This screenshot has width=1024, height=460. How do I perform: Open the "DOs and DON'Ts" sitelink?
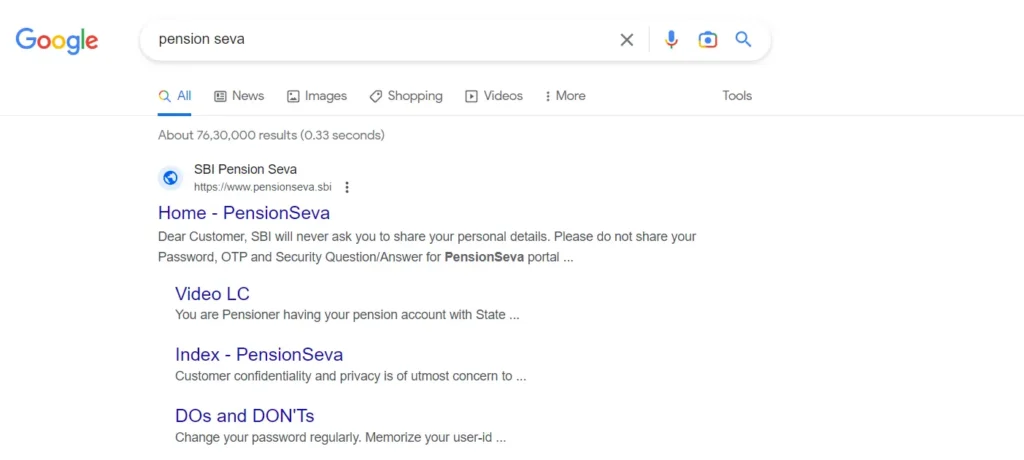244,416
